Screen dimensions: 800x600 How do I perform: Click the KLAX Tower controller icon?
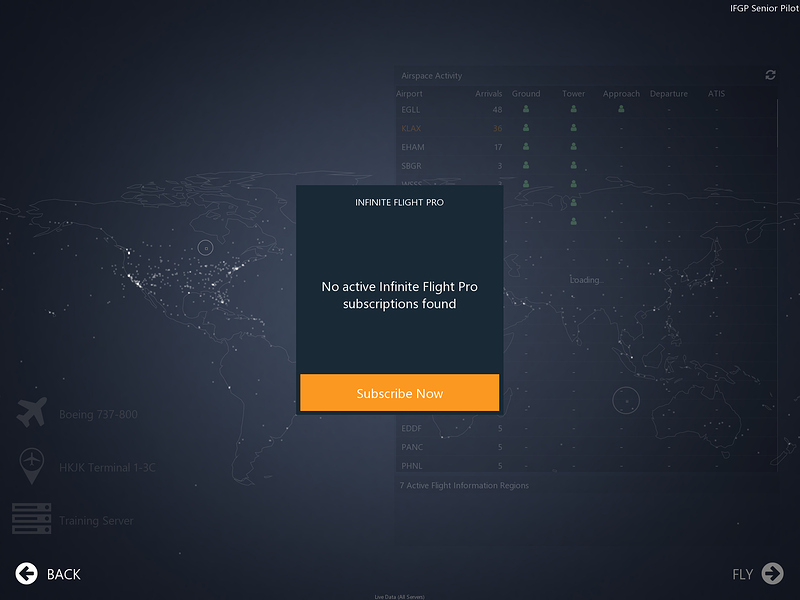click(573, 128)
